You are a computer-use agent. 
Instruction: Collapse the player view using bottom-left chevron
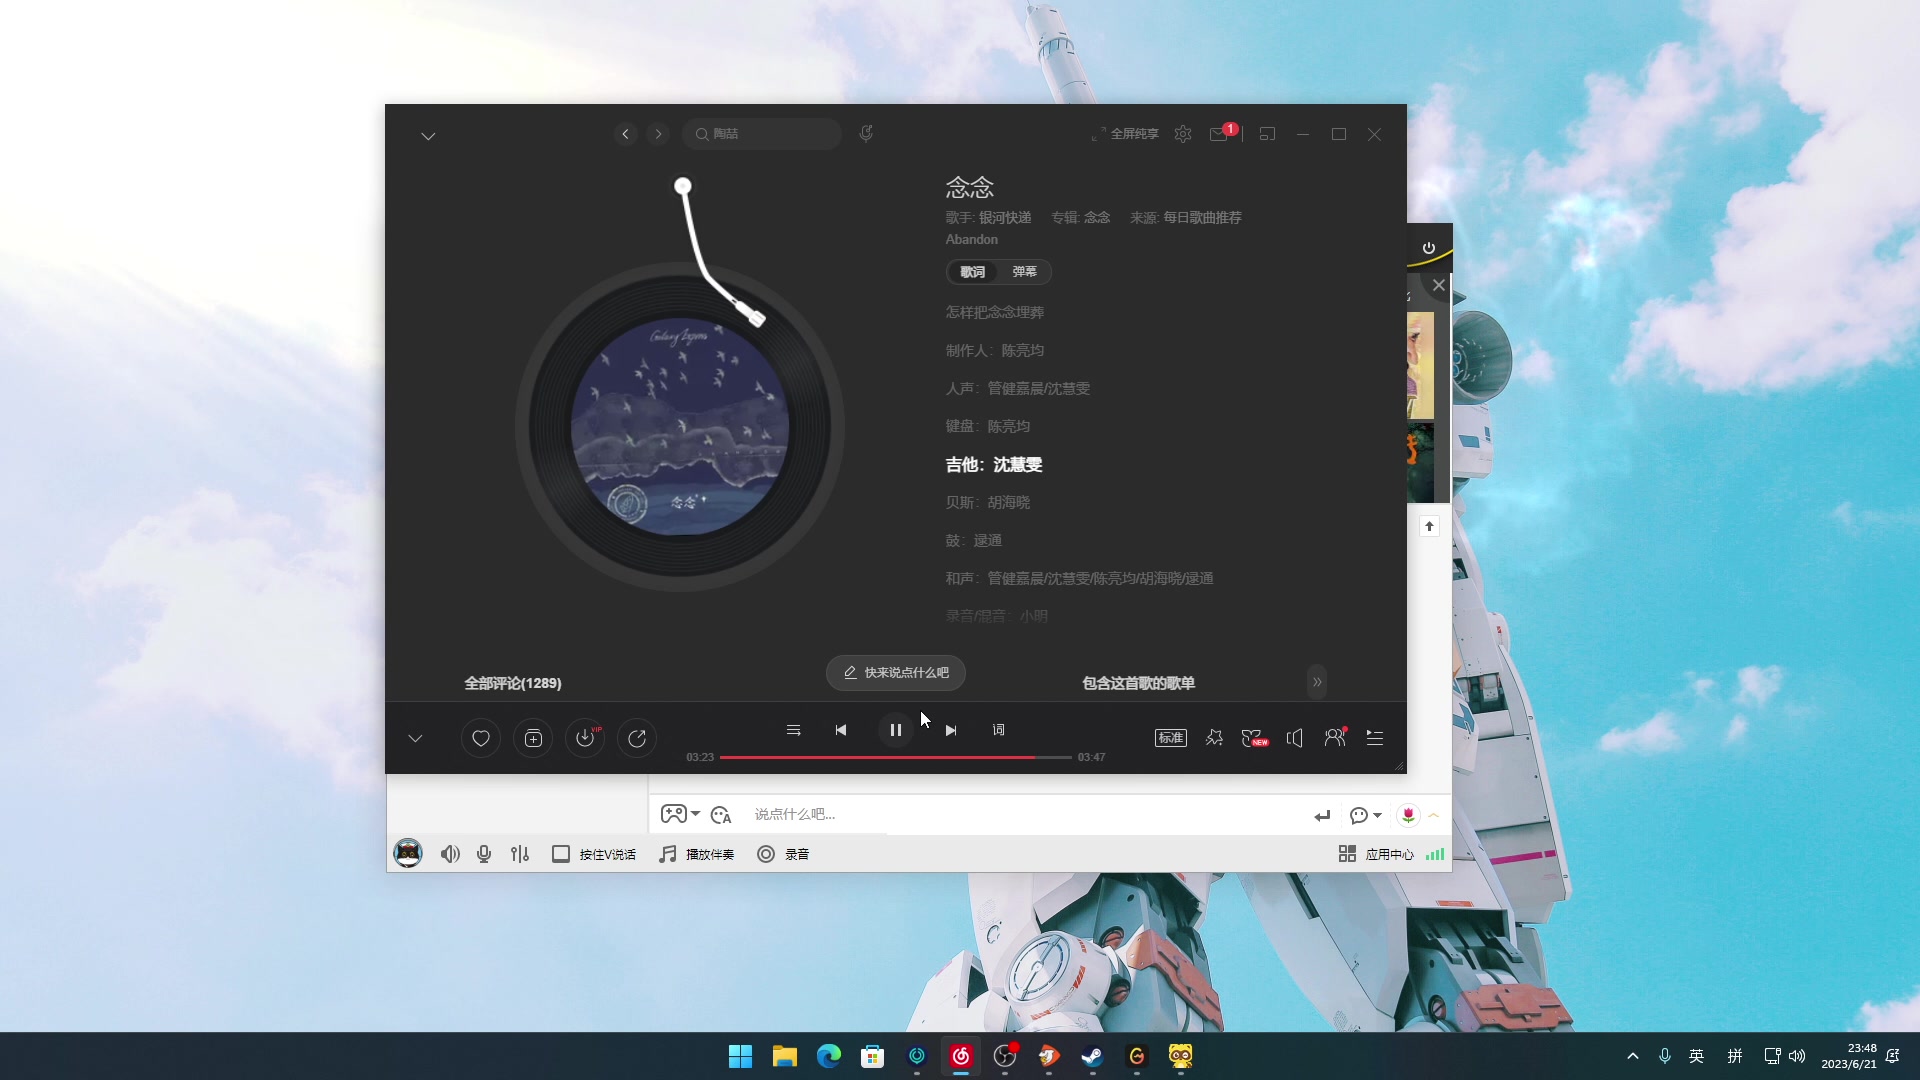(x=415, y=739)
